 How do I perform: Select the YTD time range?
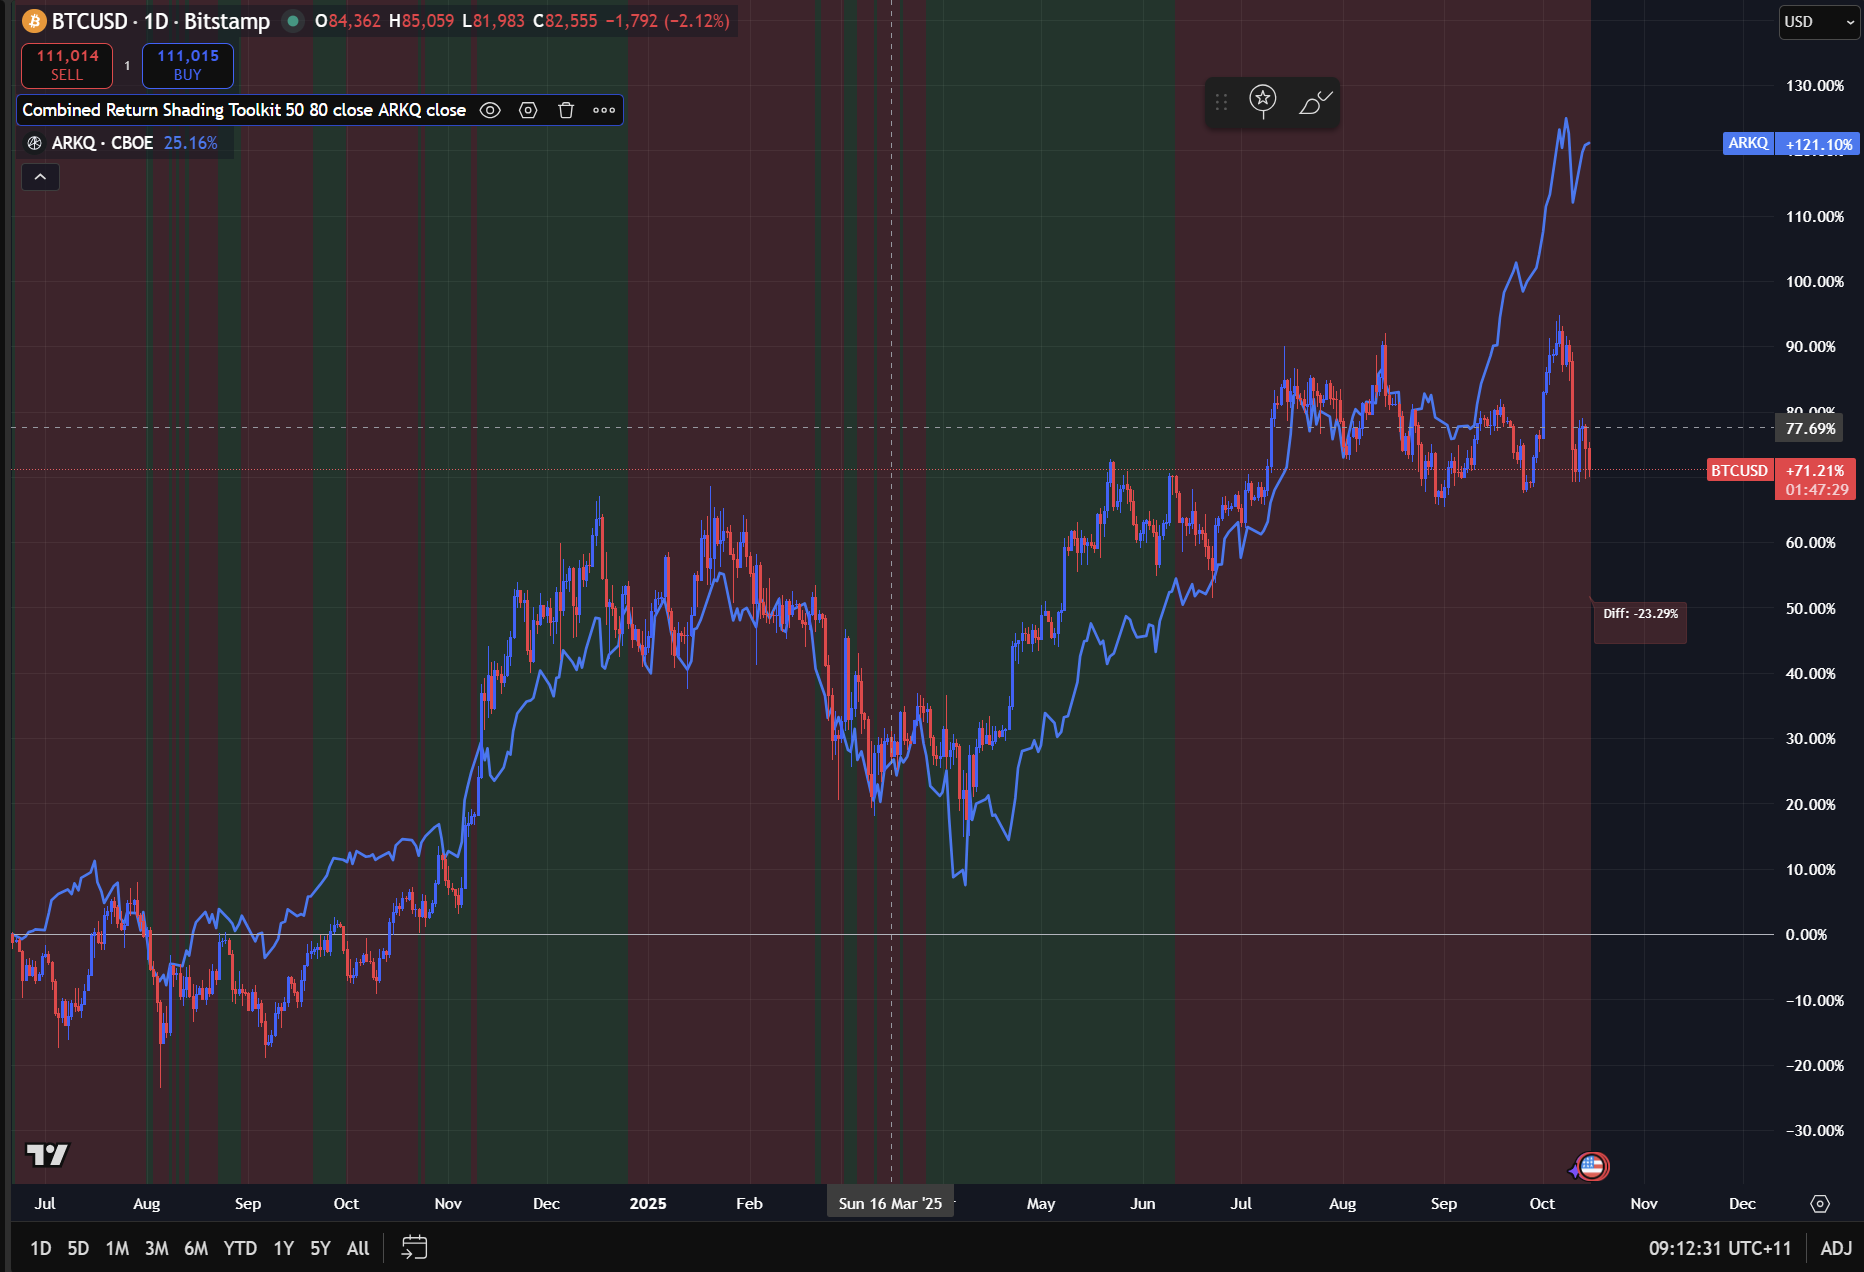click(240, 1248)
